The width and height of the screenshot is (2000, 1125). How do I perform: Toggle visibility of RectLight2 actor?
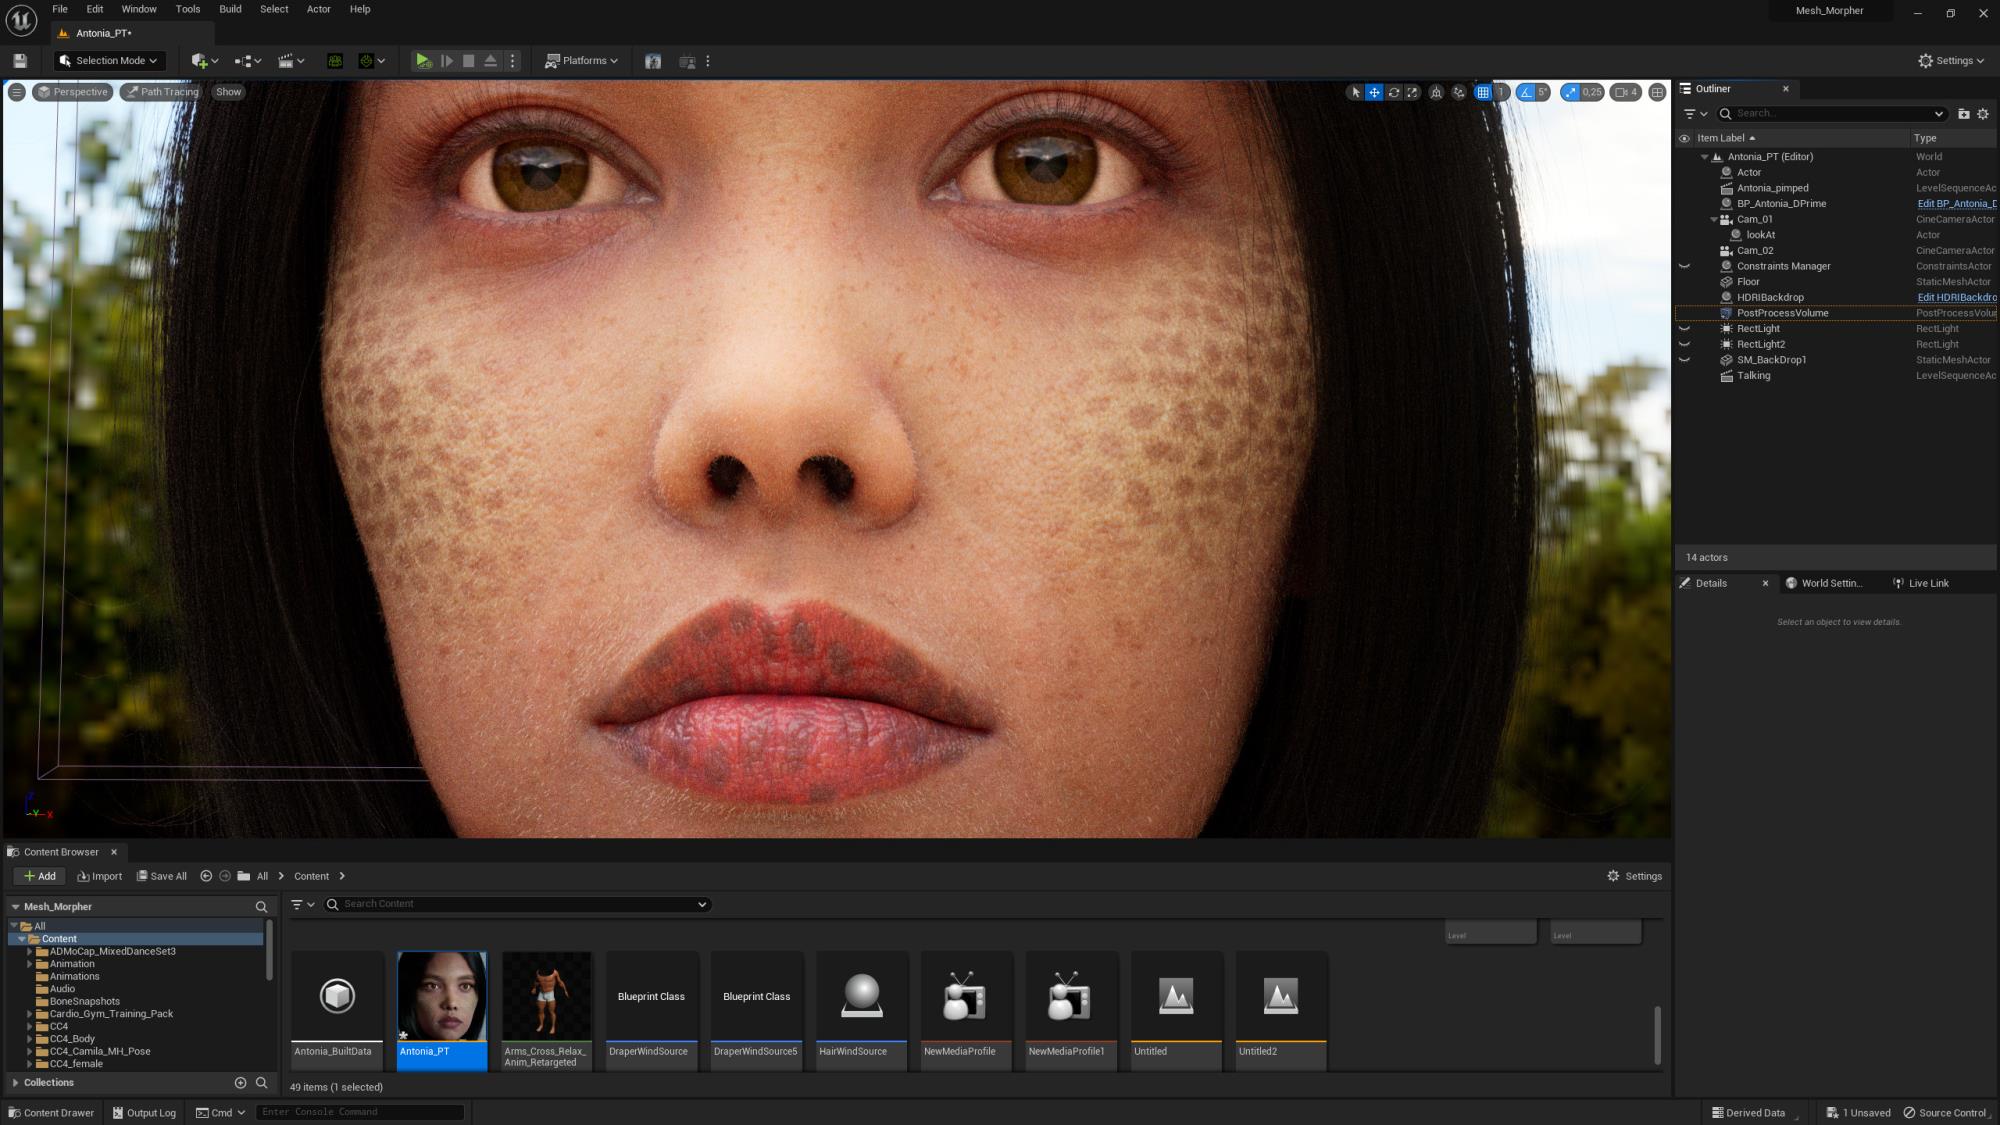[x=1684, y=344]
